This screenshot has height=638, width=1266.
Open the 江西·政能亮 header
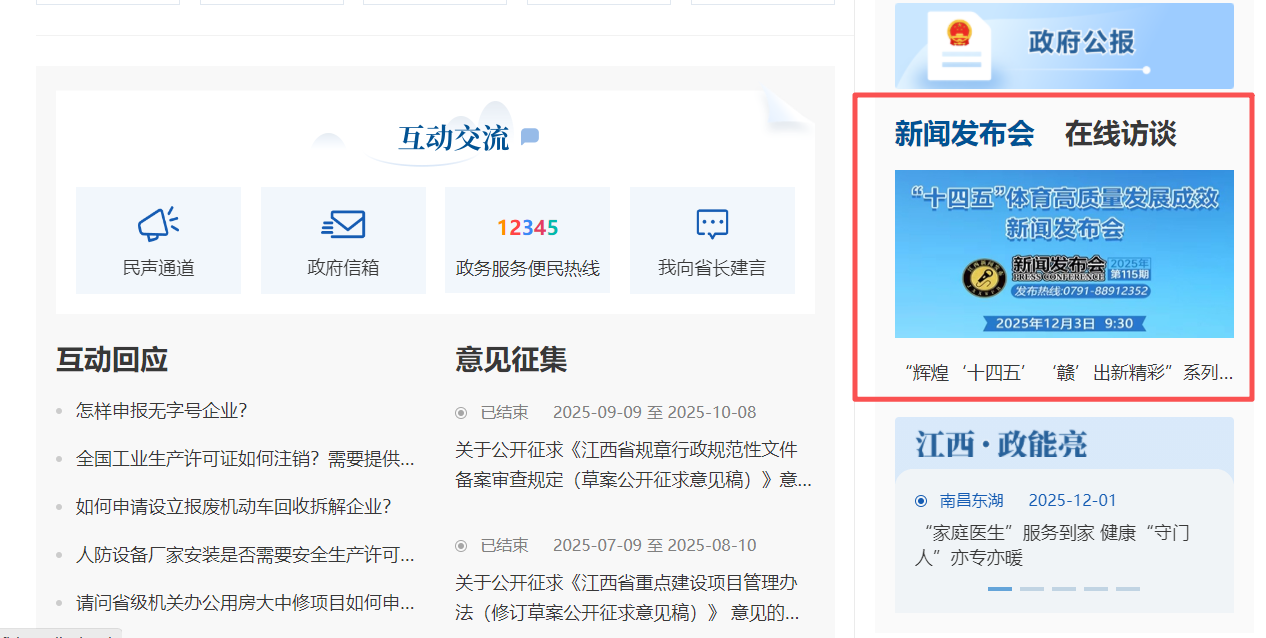[1001, 443]
